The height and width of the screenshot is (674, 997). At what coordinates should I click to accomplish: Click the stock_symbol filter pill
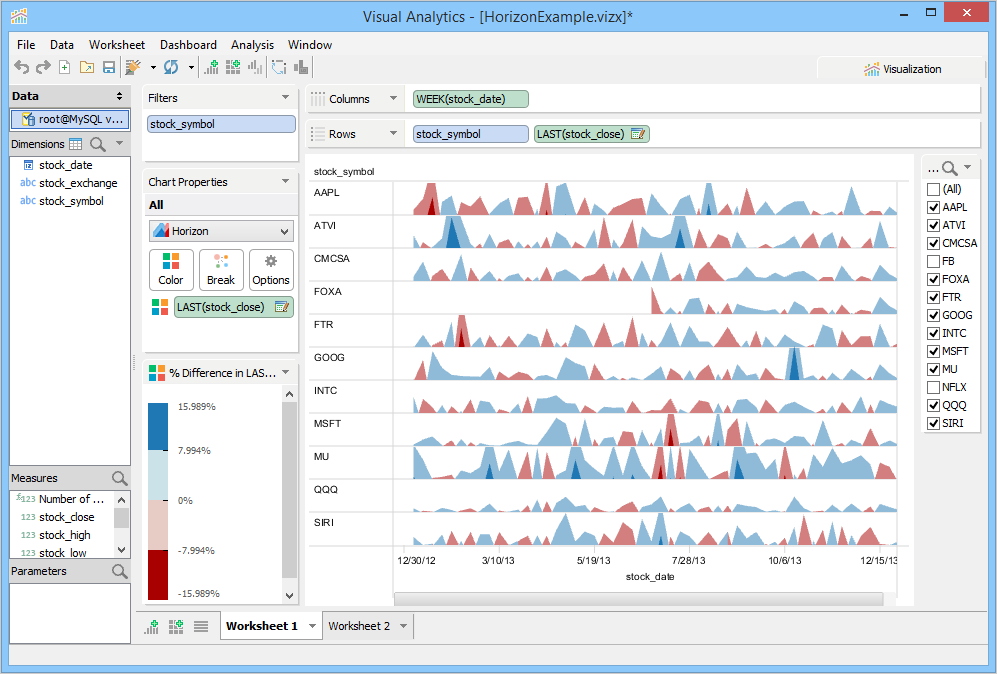pos(221,124)
